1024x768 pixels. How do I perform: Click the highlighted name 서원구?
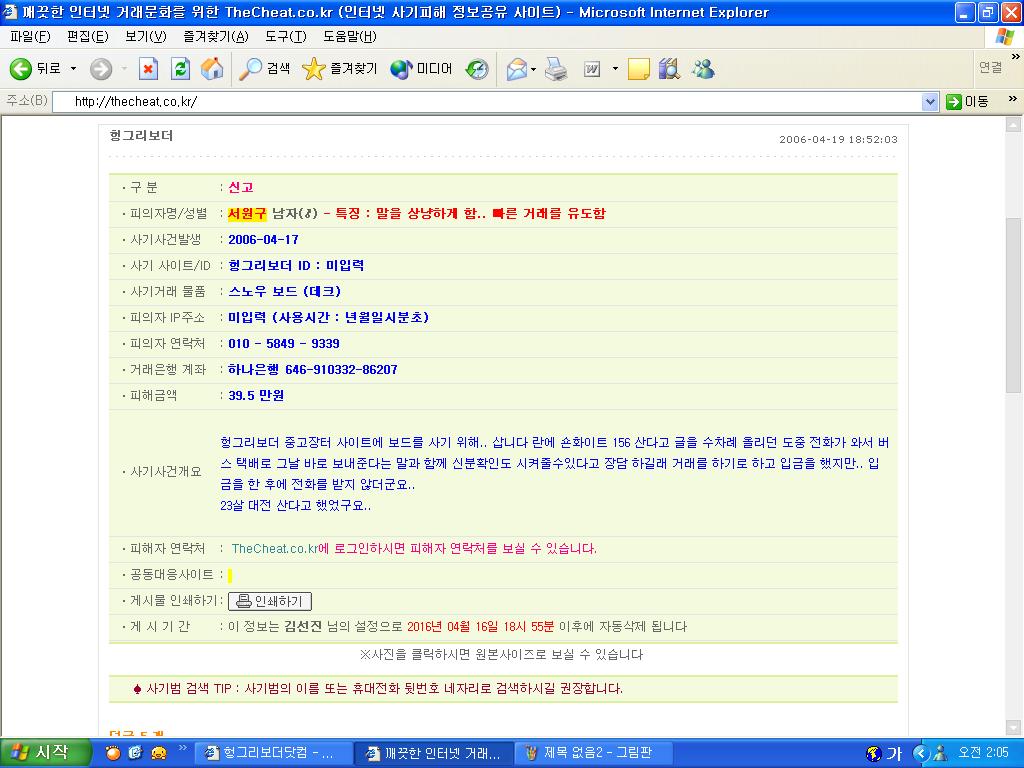pos(247,214)
